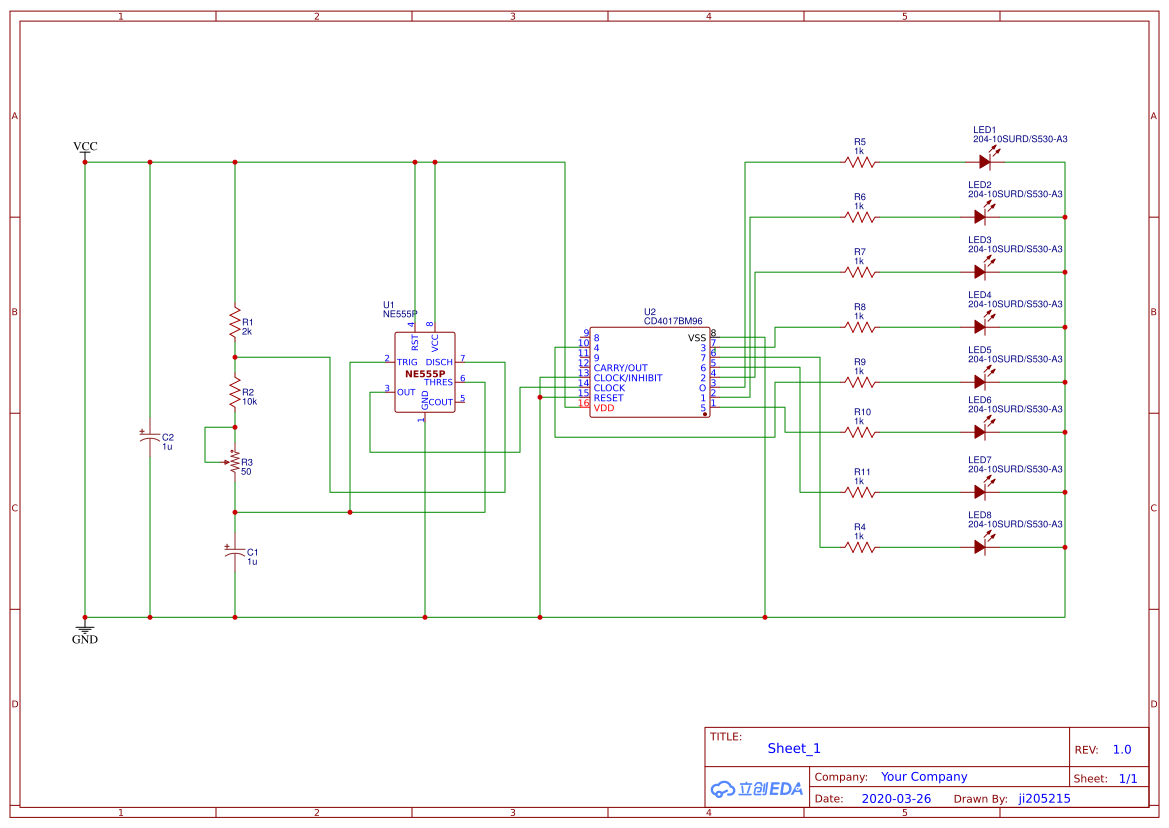
Task: Click the U1 designator label
Action: click(x=388, y=305)
